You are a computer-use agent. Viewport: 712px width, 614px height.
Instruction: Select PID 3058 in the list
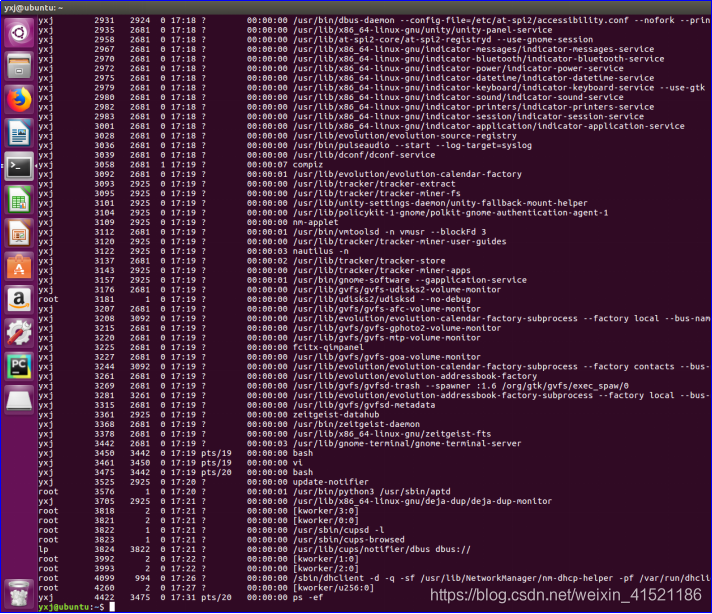pyautogui.click(x=104, y=165)
